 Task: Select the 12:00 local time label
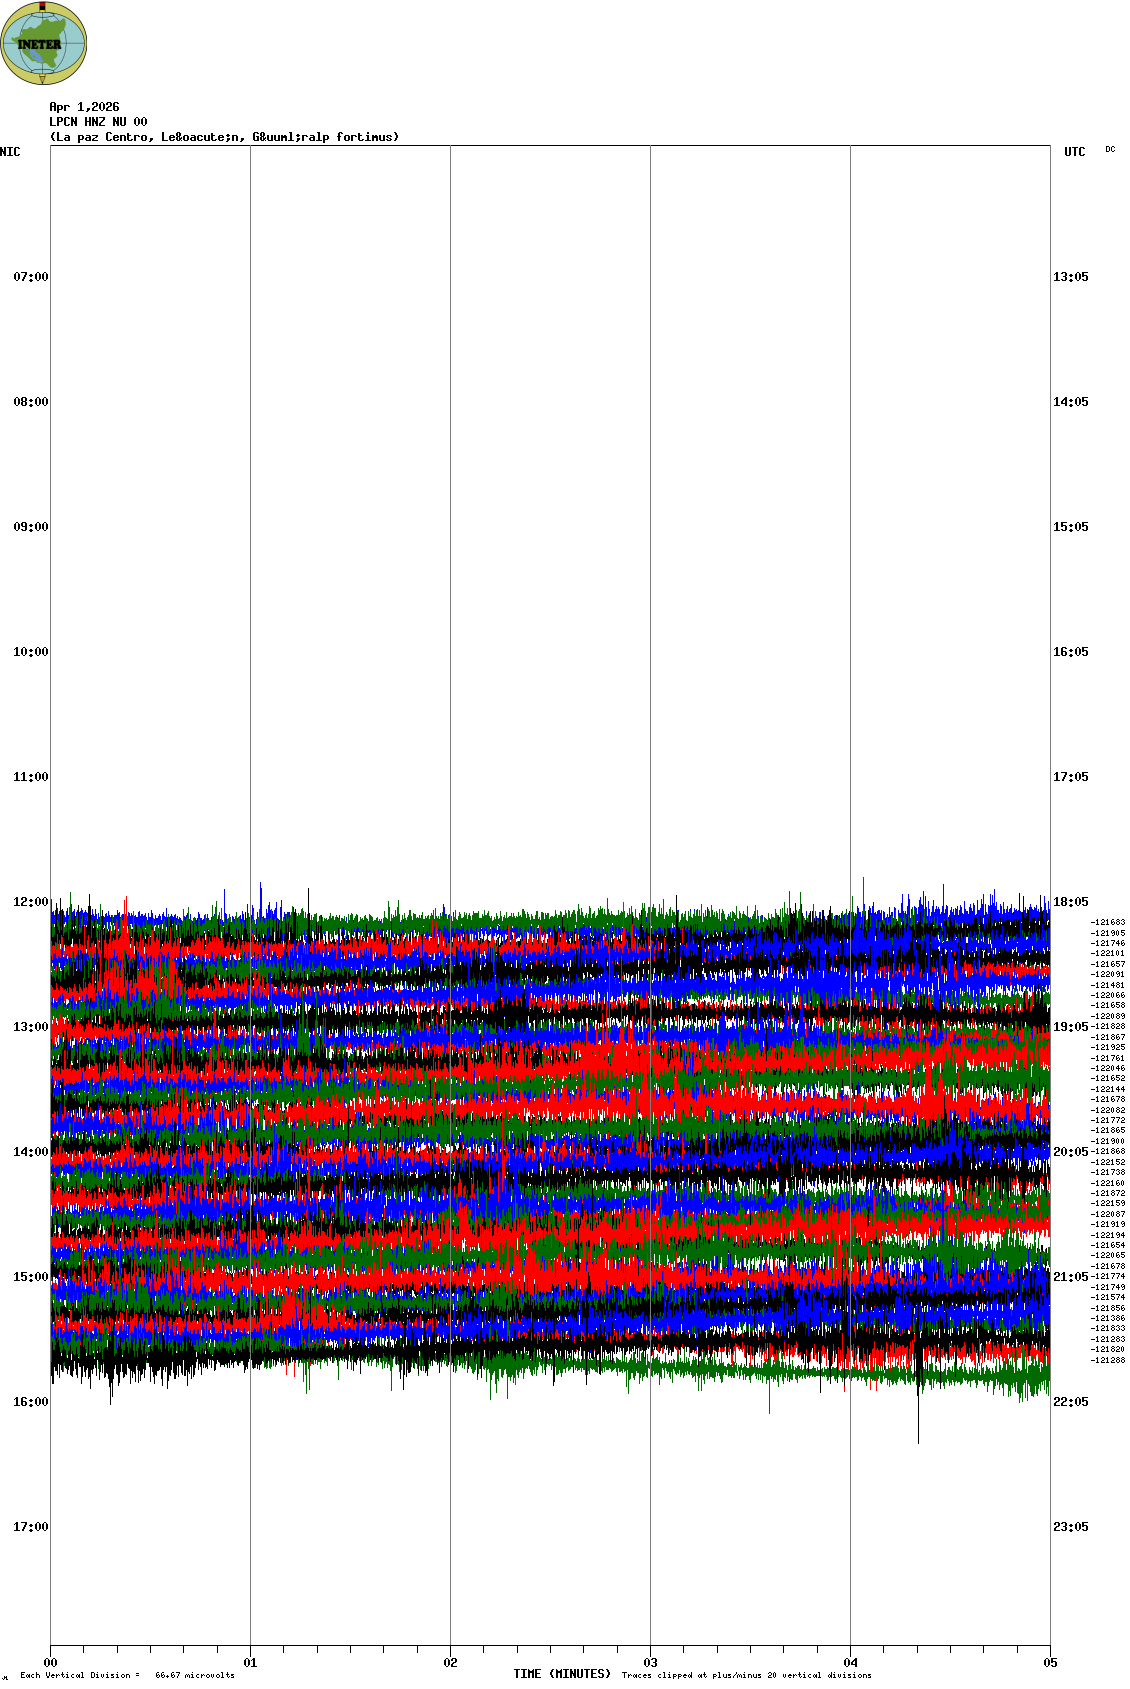click(x=30, y=902)
